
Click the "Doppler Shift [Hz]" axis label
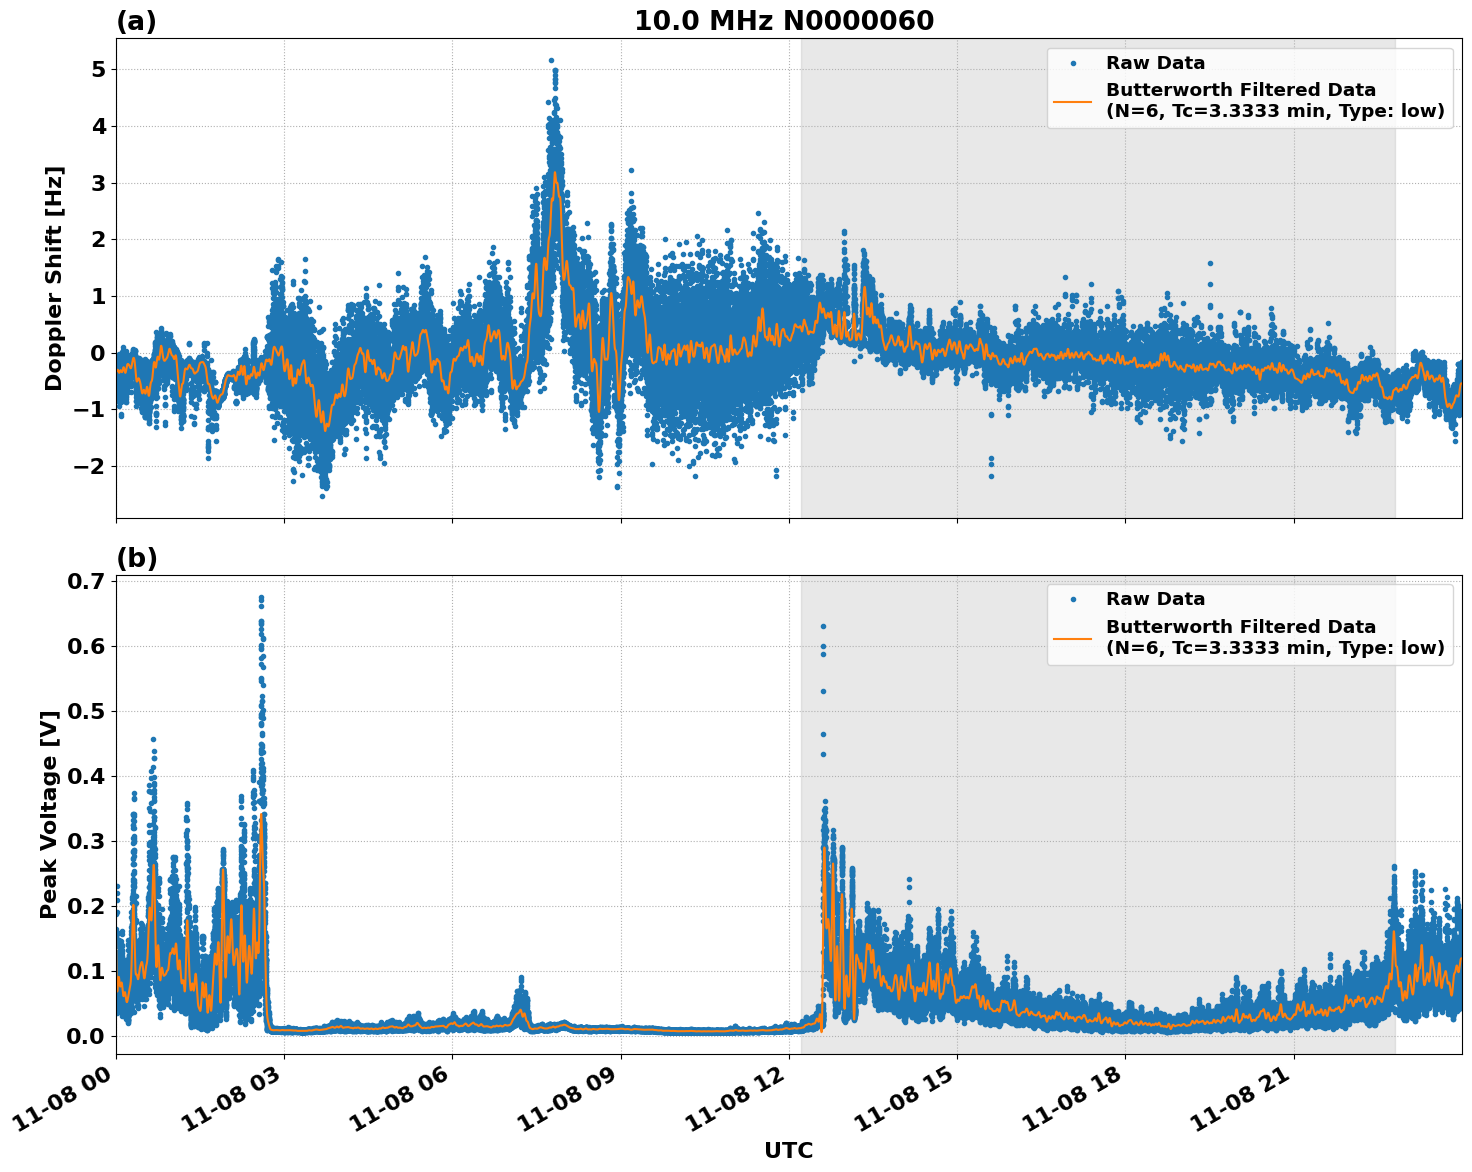tap(57, 272)
